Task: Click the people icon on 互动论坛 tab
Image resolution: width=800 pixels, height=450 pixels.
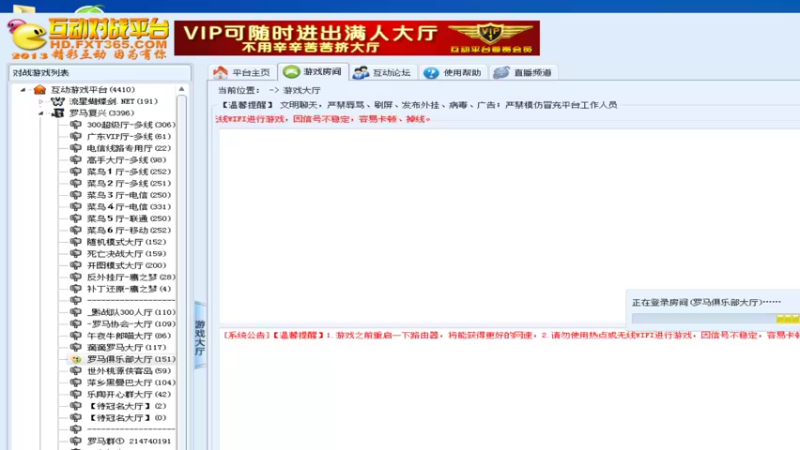Action: pos(361,72)
